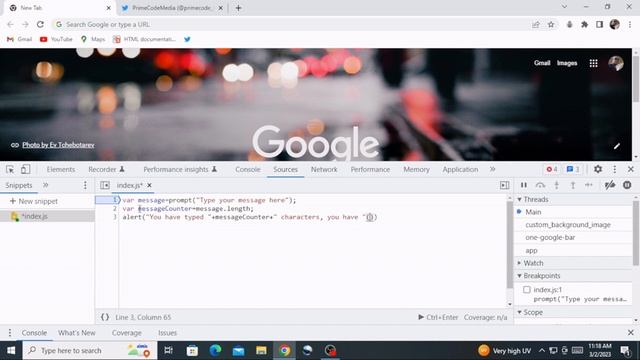Open the Gmail link on Google page
This screenshot has width=640, height=360.
click(542, 63)
